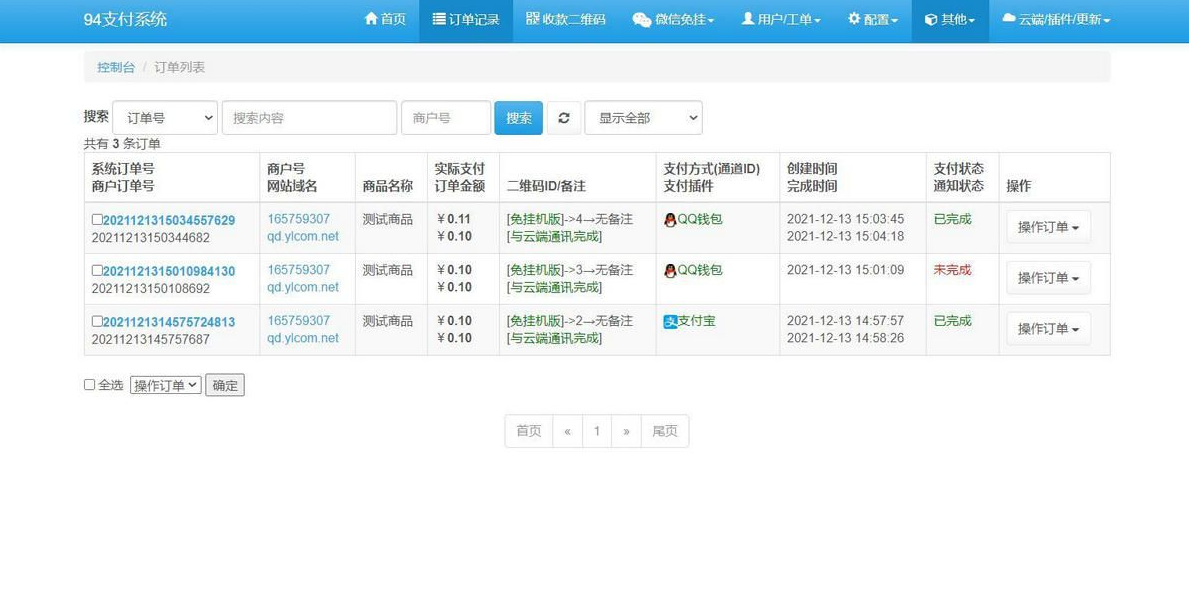Expand the 用户/工单 menu caret
Image resolution: width=1189 pixels, height=613 pixels.
(817, 20)
